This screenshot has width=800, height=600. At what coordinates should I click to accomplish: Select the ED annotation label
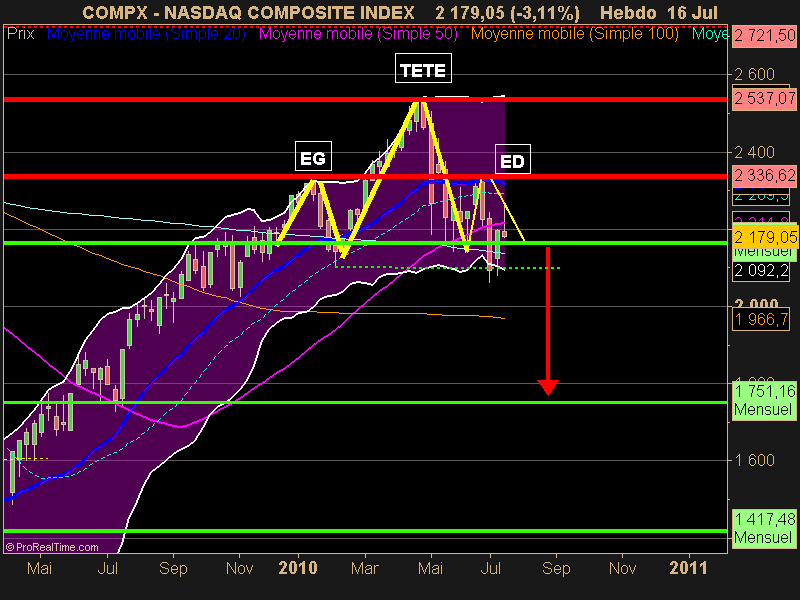[x=513, y=159]
